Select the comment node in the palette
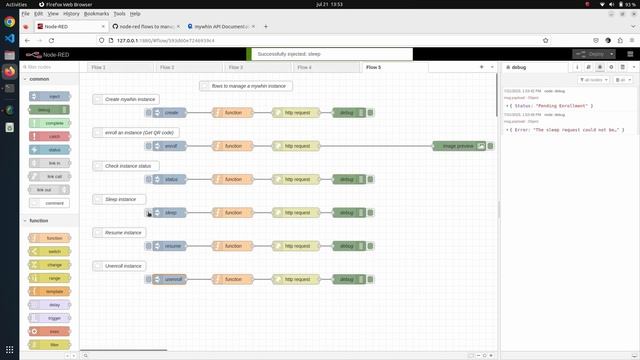 pyautogui.click(x=49, y=203)
